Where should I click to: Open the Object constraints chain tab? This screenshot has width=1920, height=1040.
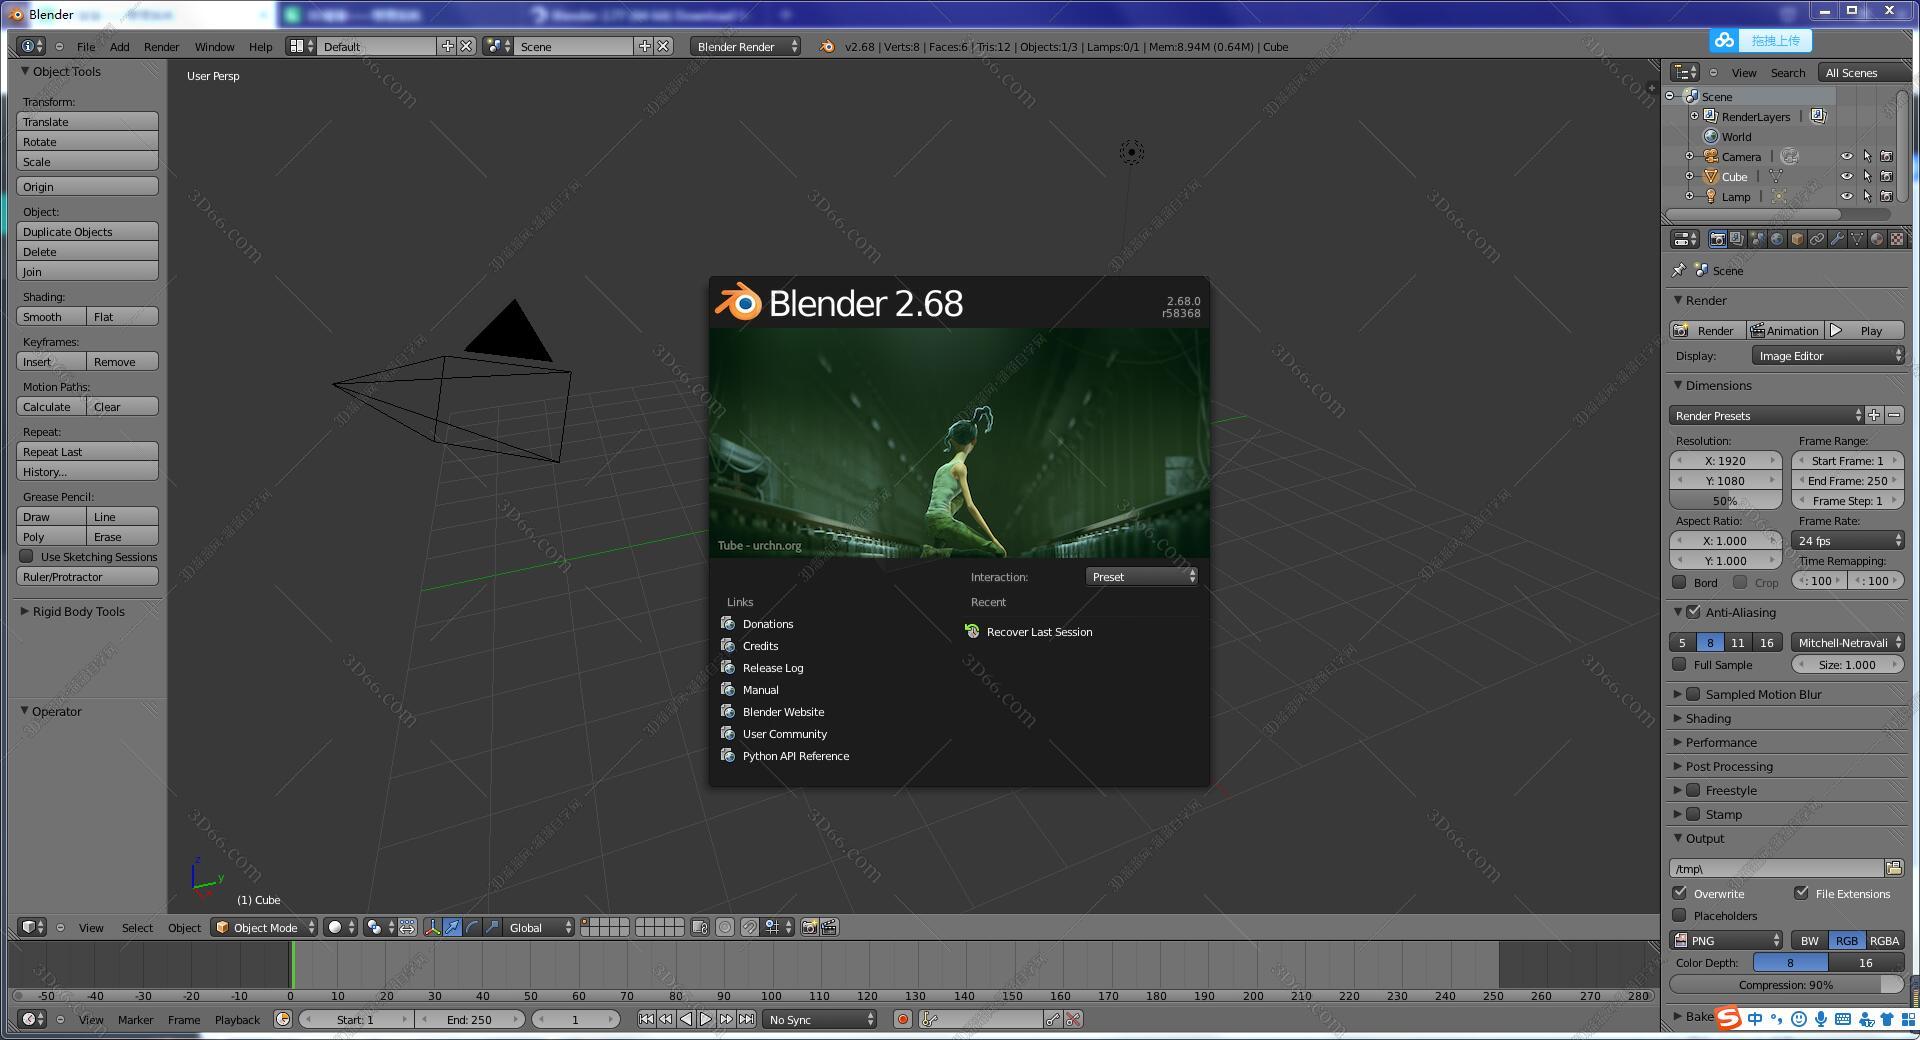point(1817,239)
